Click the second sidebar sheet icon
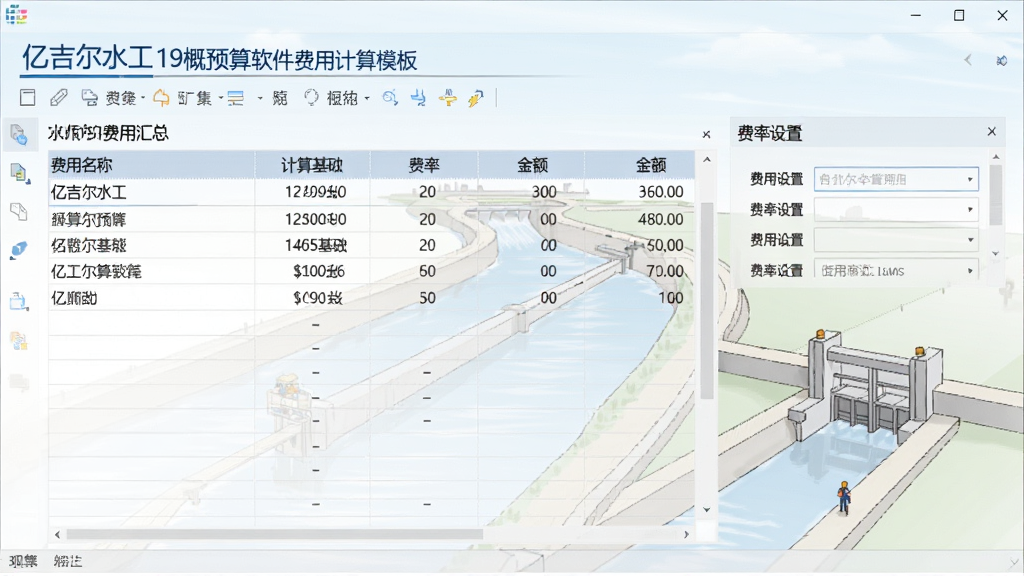1024x576 pixels. coord(19,173)
